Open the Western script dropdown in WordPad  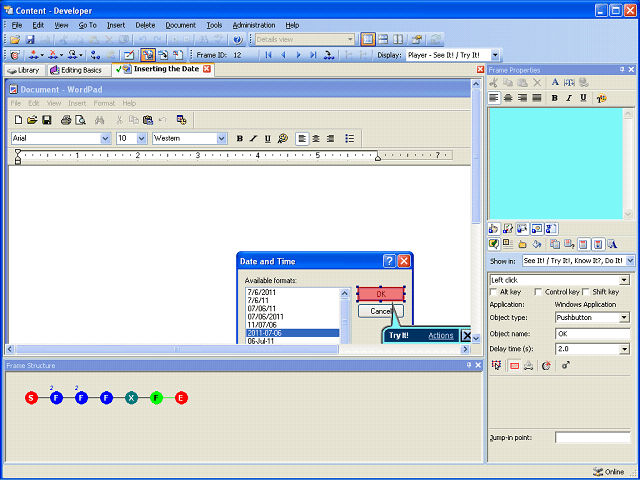222,138
